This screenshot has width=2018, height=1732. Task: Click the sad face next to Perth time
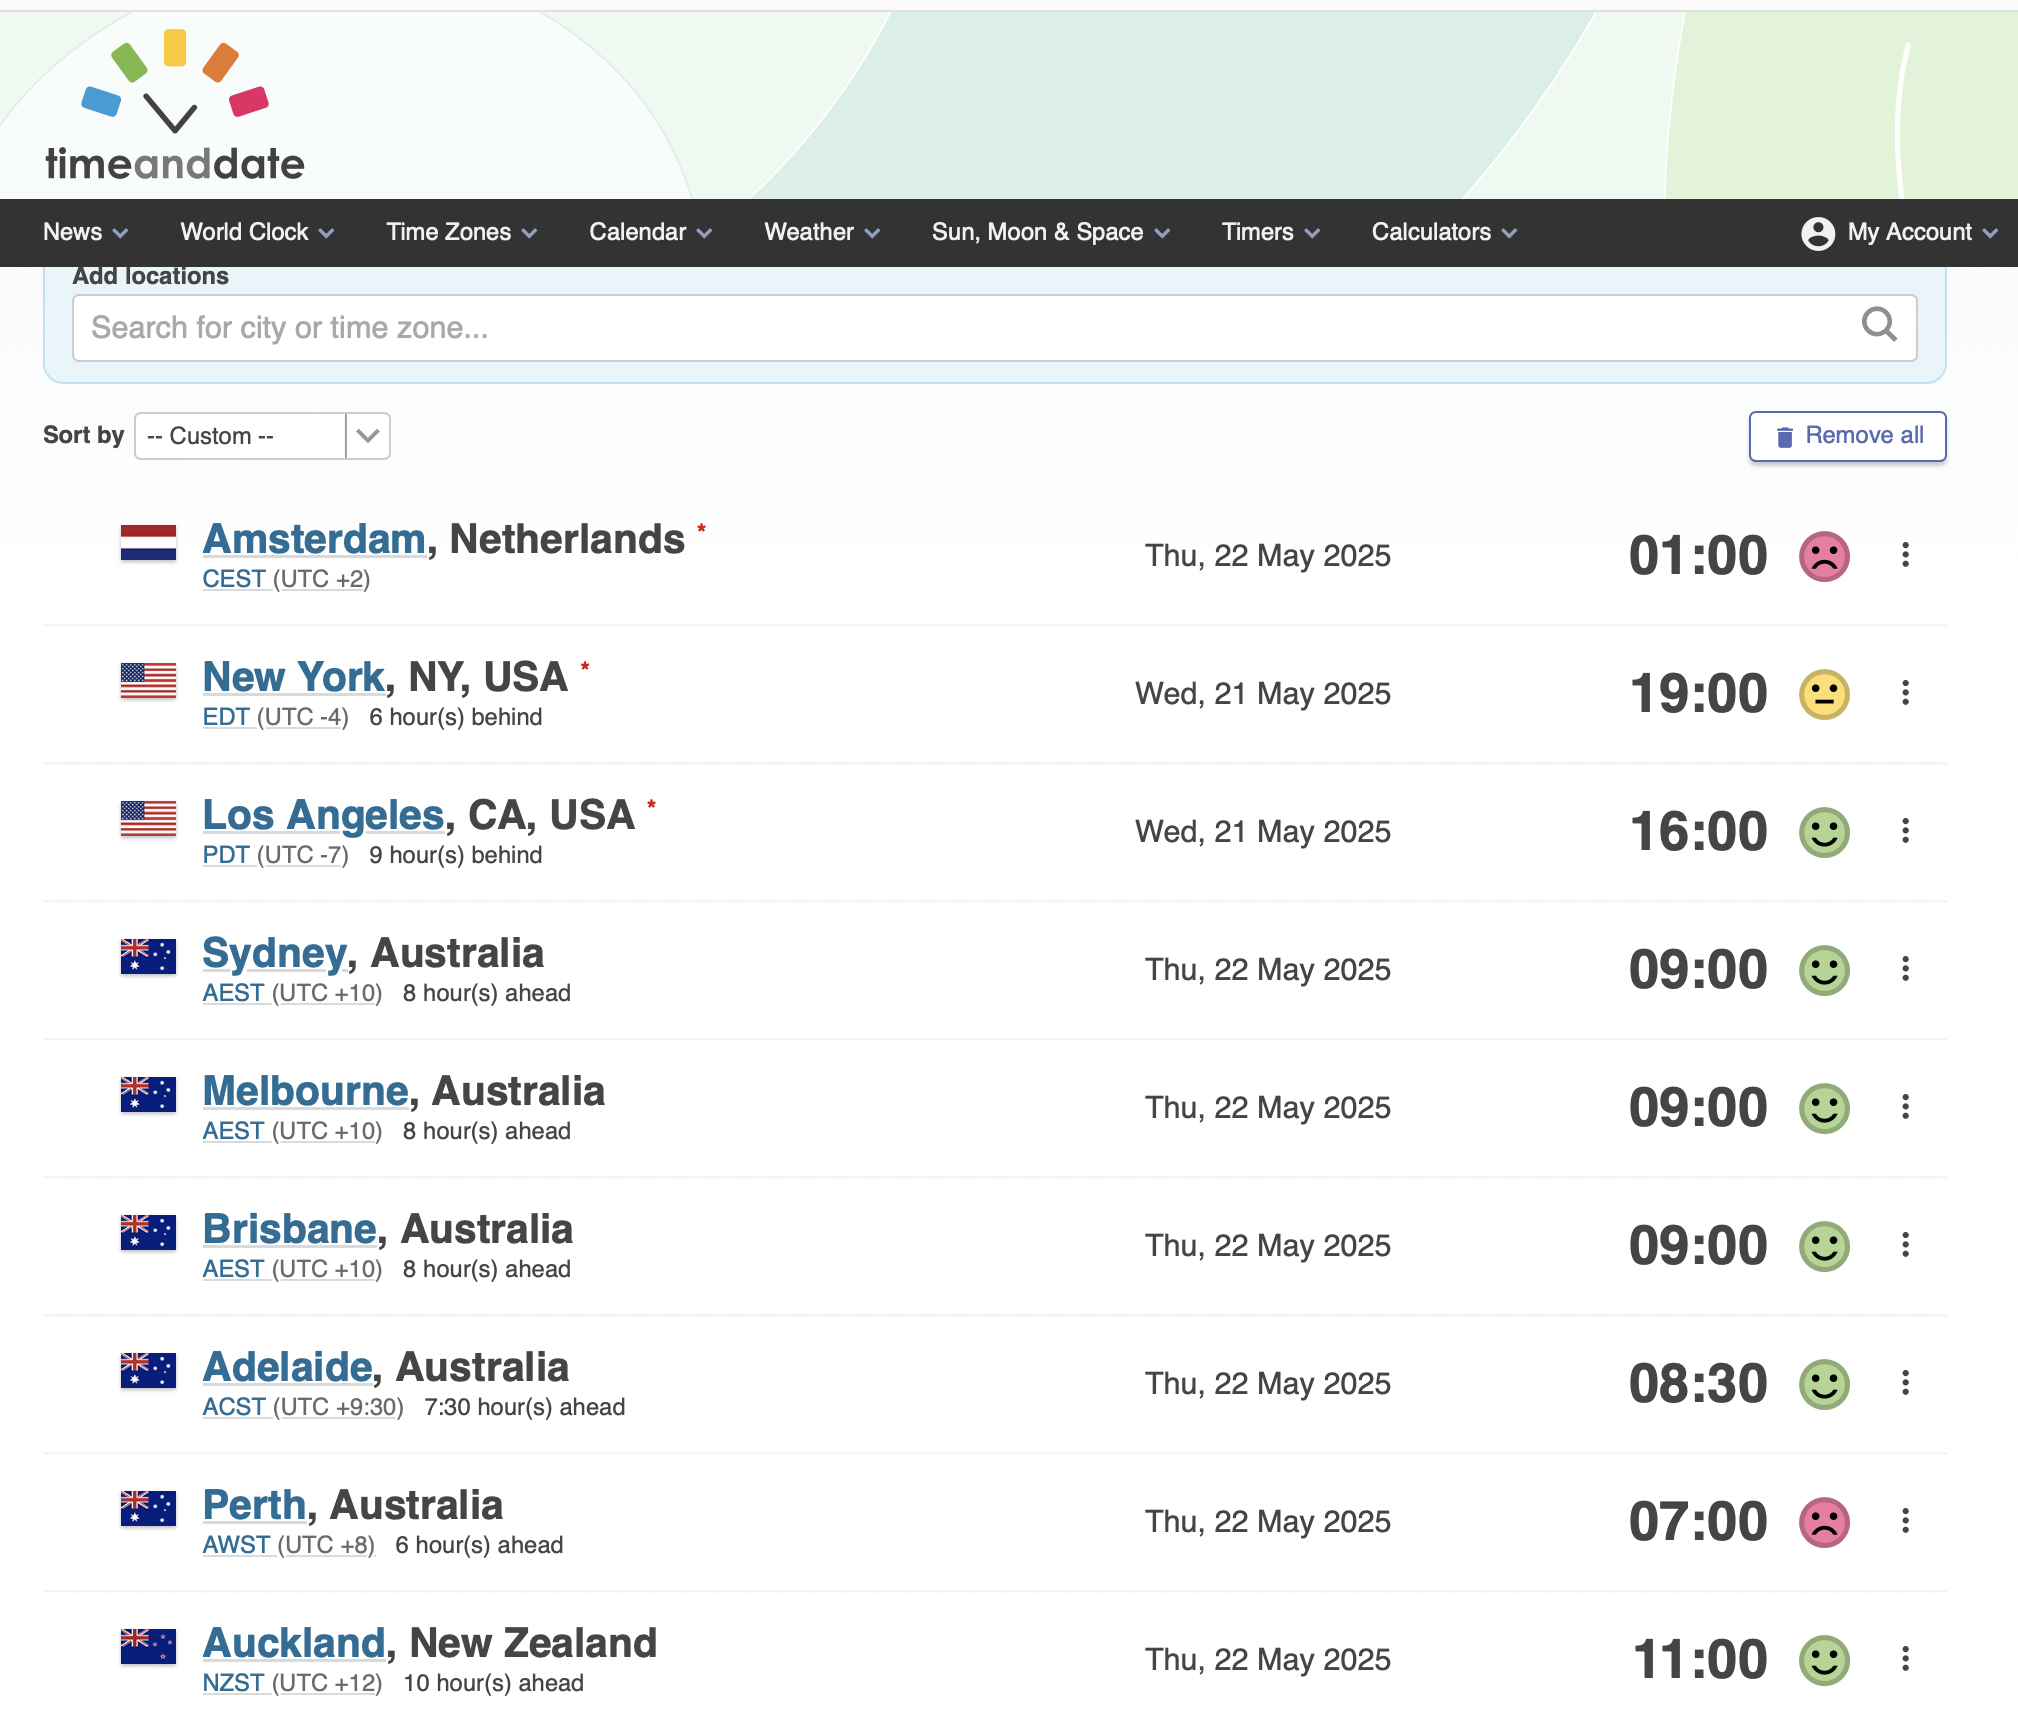[x=1824, y=1522]
